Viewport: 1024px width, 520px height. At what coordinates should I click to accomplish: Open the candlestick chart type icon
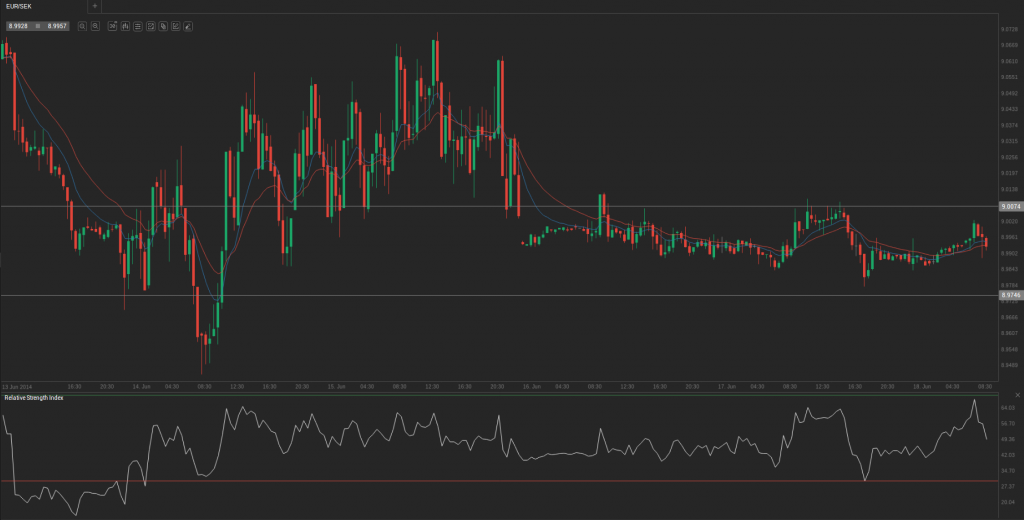[125, 26]
